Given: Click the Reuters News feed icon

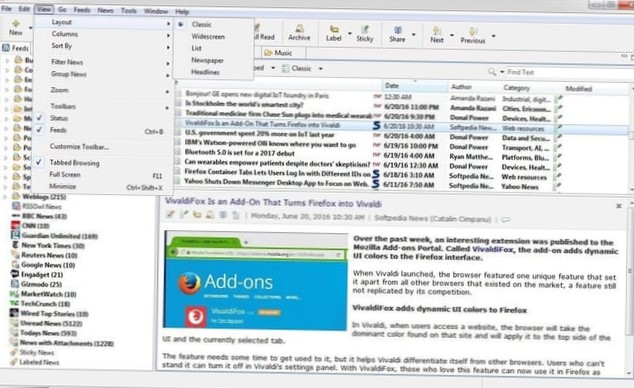Looking at the screenshot, I should click(x=15, y=255).
